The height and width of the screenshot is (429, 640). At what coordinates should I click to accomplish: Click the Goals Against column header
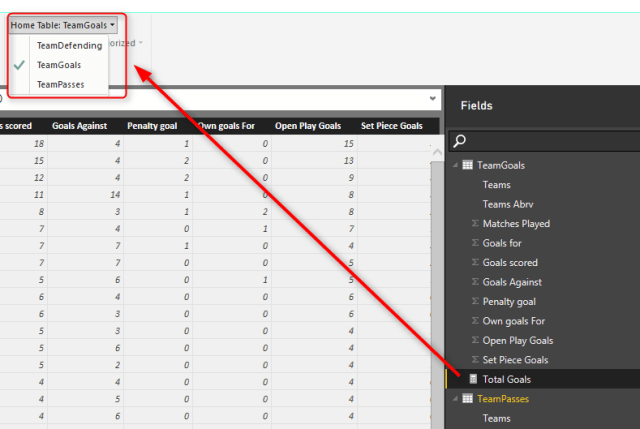79,126
